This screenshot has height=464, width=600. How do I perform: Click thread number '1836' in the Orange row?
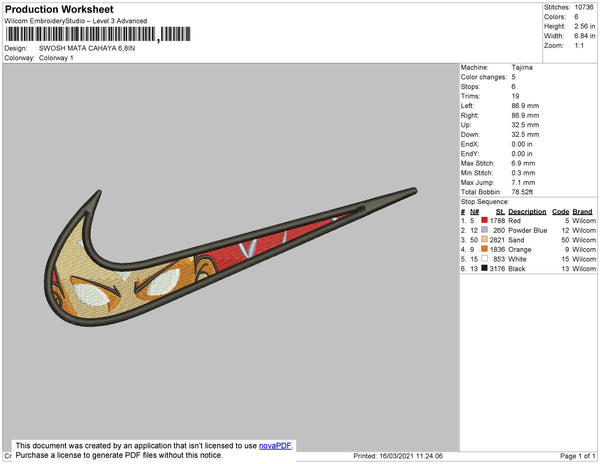click(497, 249)
